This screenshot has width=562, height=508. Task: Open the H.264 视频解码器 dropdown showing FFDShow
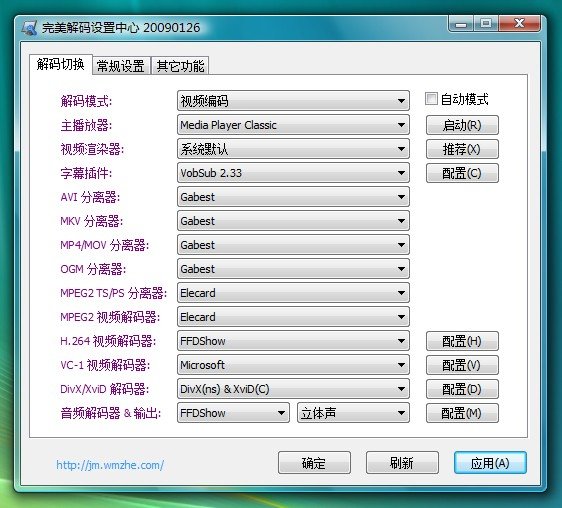click(293, 341)
